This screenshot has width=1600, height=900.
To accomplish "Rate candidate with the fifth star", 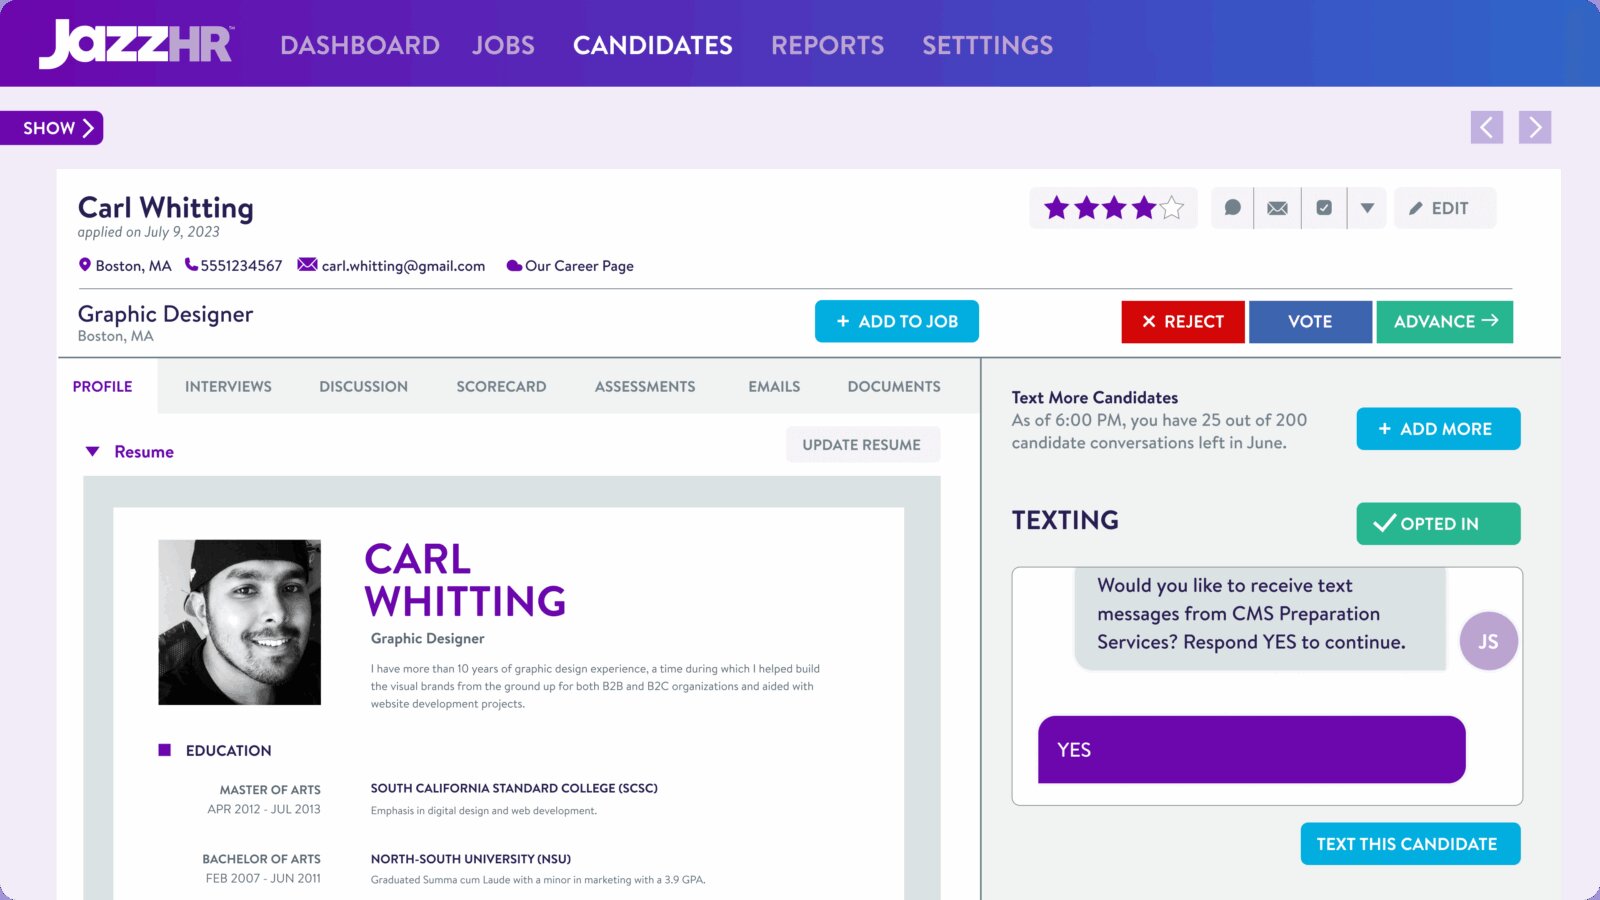I will (1172, 208).
